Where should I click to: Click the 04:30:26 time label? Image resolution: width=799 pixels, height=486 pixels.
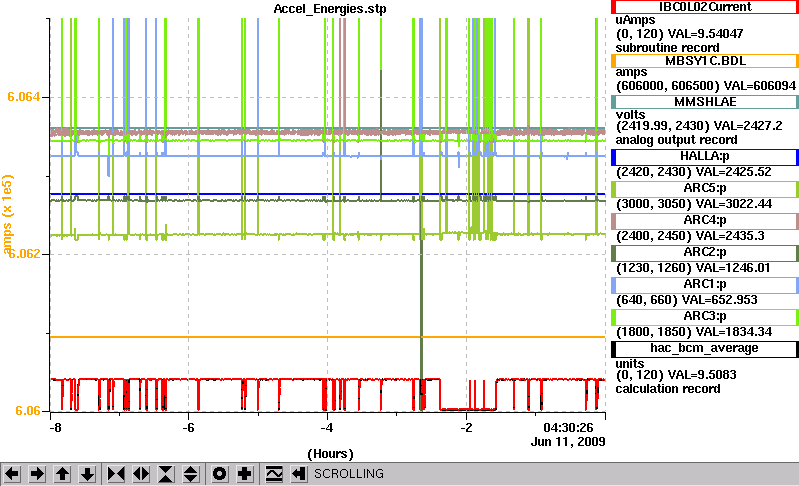coord(568,427)
